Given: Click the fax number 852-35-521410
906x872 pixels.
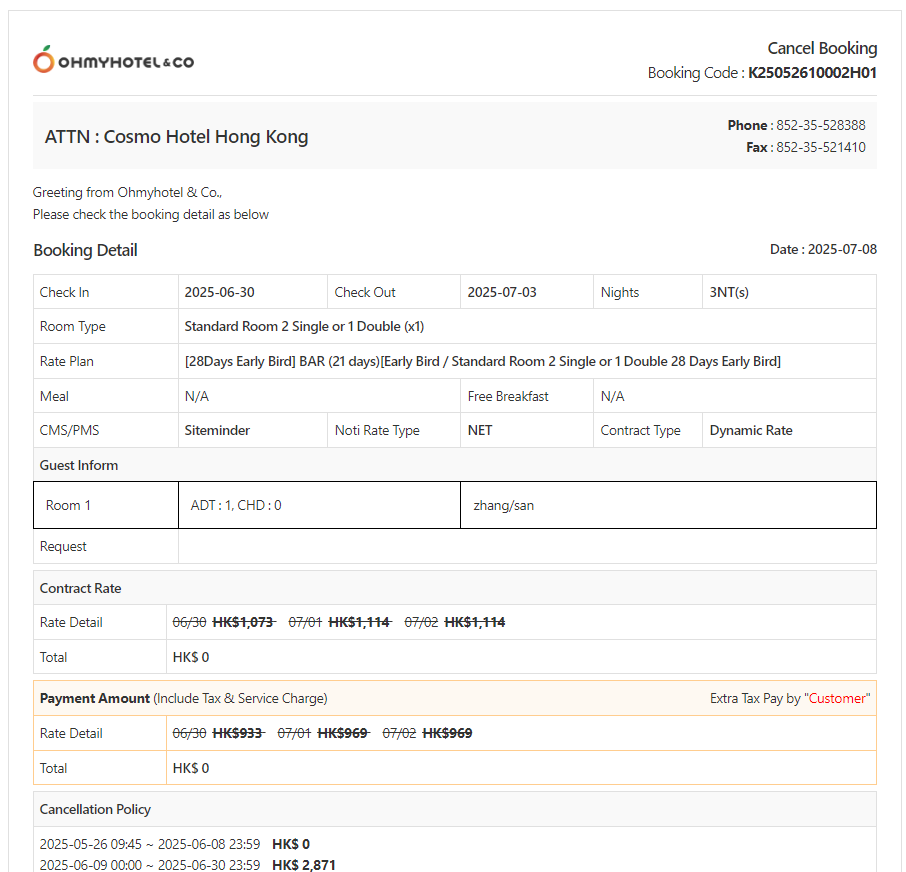Looking at the screenshot, I should pos(820,147).
